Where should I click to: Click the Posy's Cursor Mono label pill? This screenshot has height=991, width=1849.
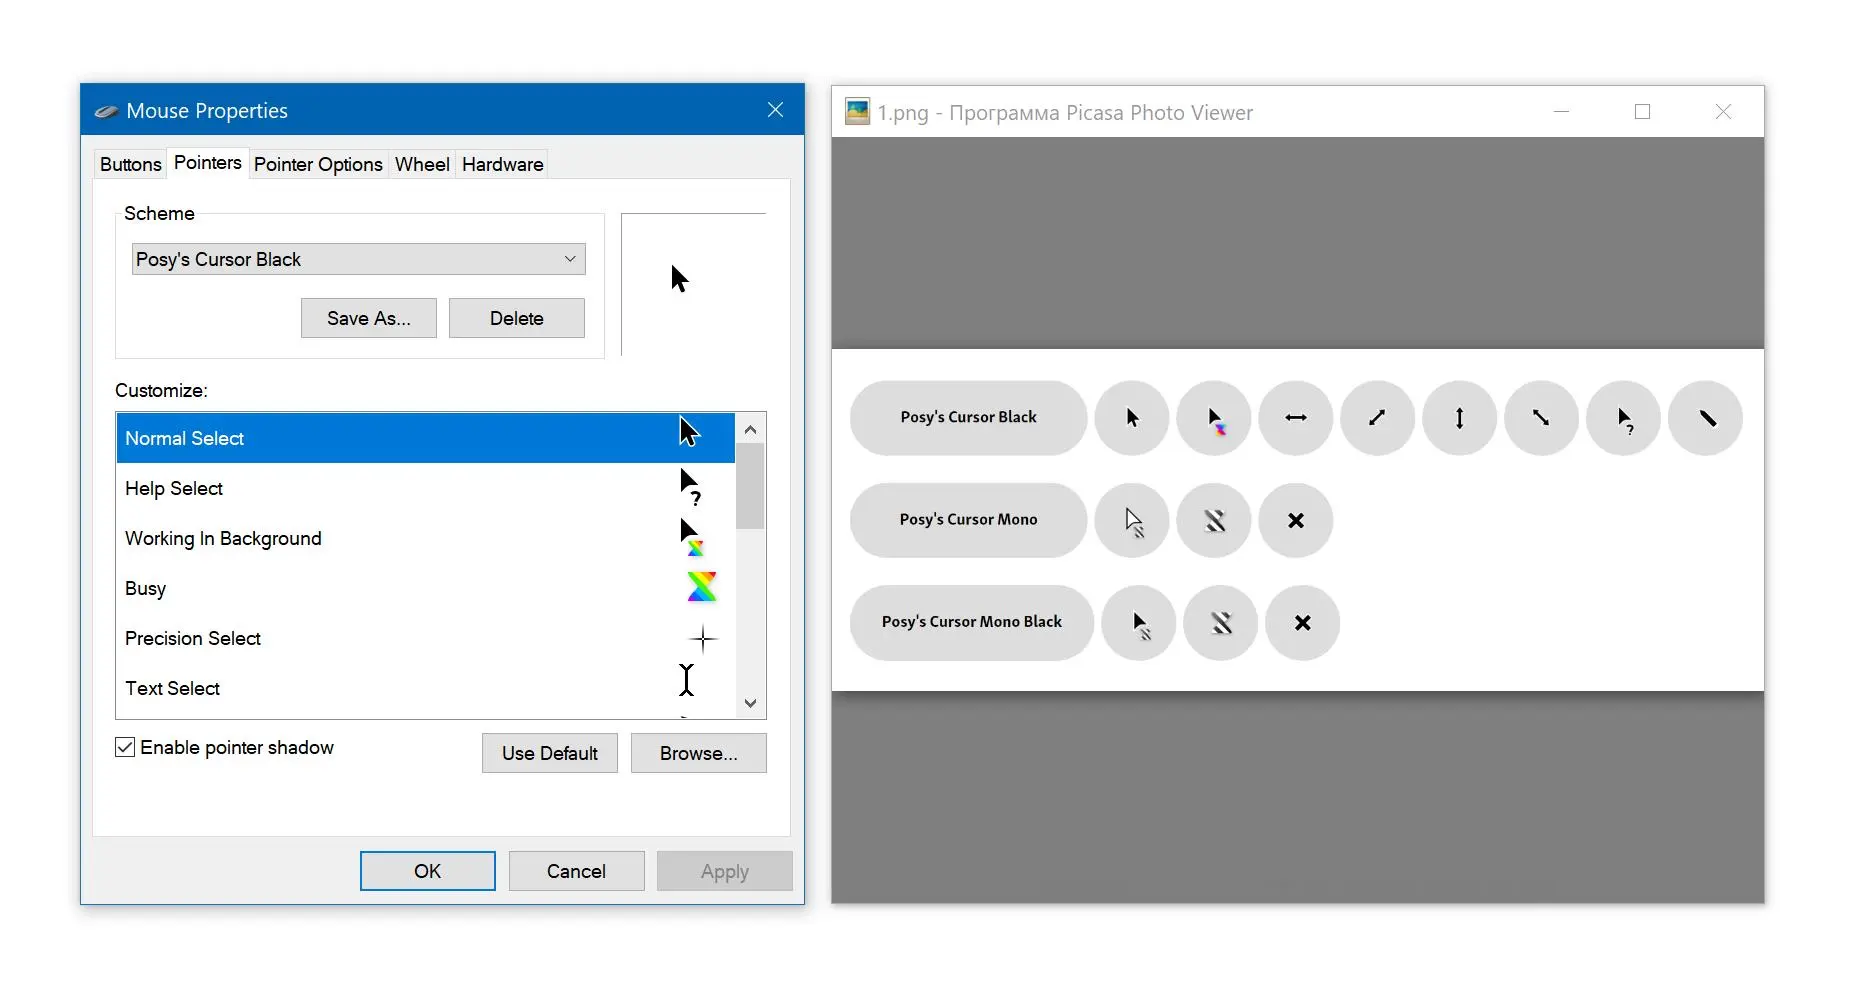[968, 520]
